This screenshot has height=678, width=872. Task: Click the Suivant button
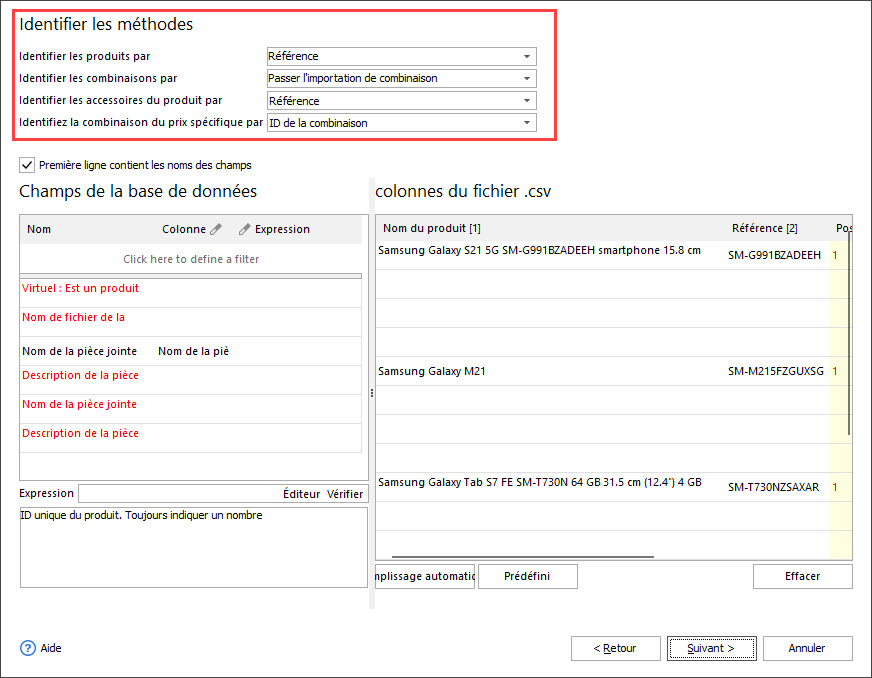click(711, 648)
